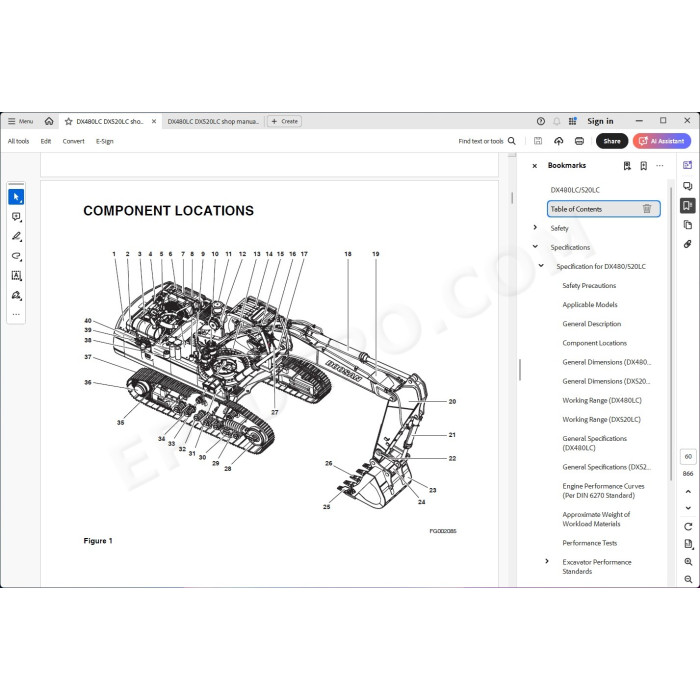This screenshot has height=700, width=700.
Task: Close the first DX480LC DX520LC tab
Action: pyautogui.click(x=154, y=121)
